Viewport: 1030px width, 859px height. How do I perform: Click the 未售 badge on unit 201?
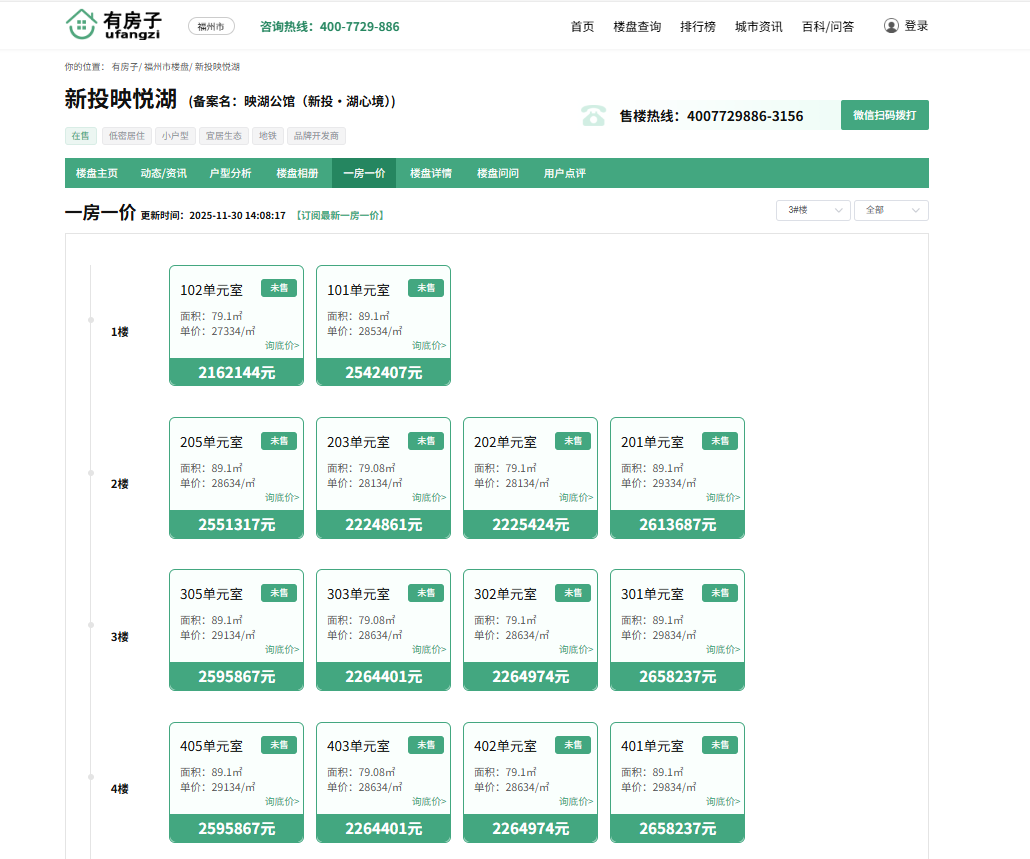(719, 441)
